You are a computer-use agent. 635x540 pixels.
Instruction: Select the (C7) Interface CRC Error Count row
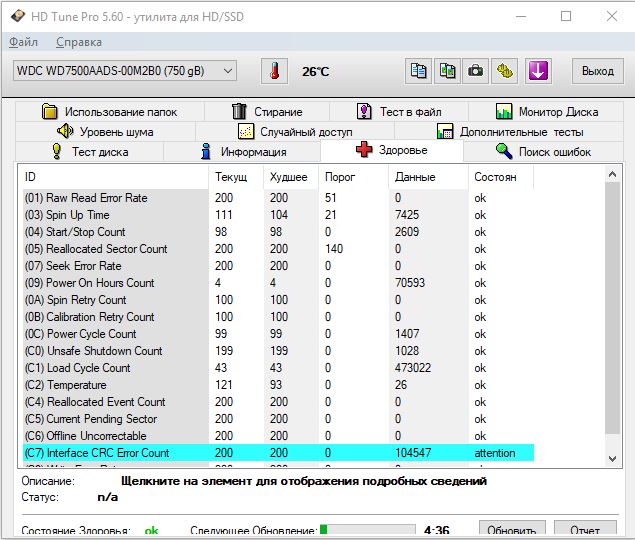pos(278,453)
